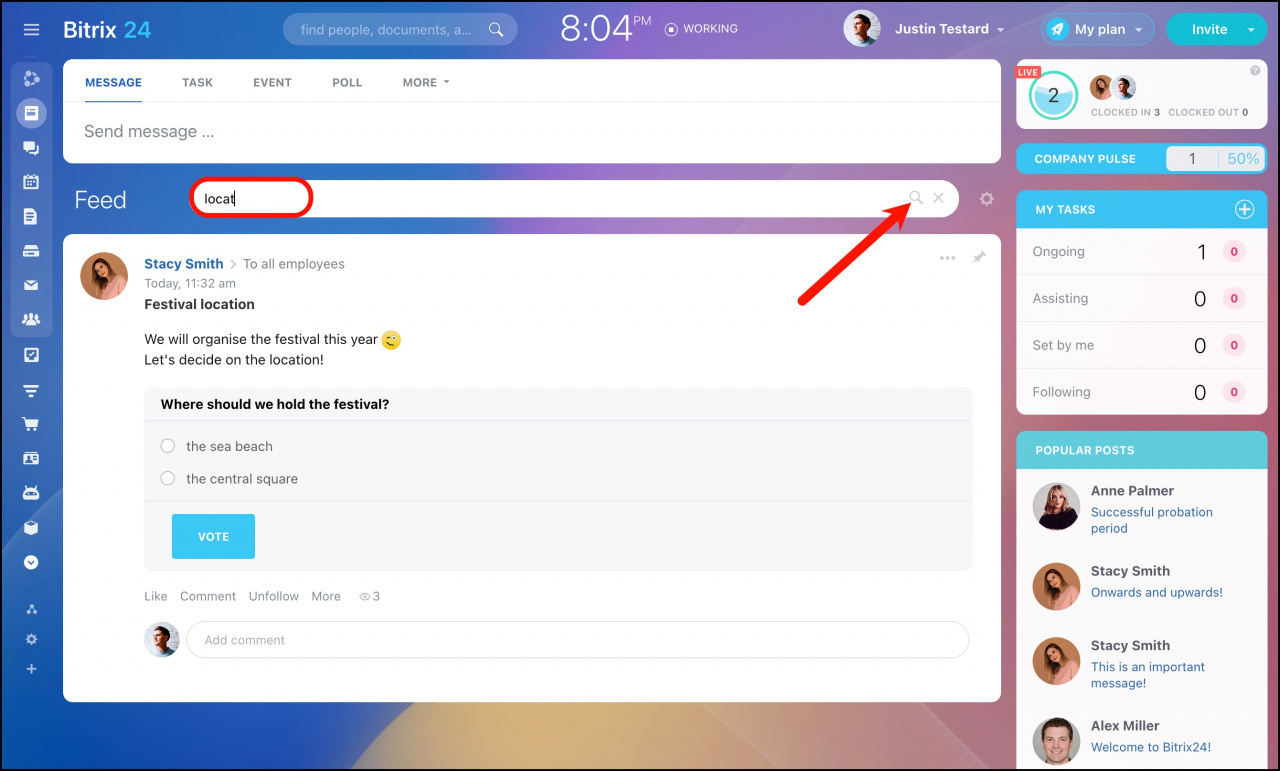
Task: Expand more sidebar items chevron
Action: click(x=31, y=562)
